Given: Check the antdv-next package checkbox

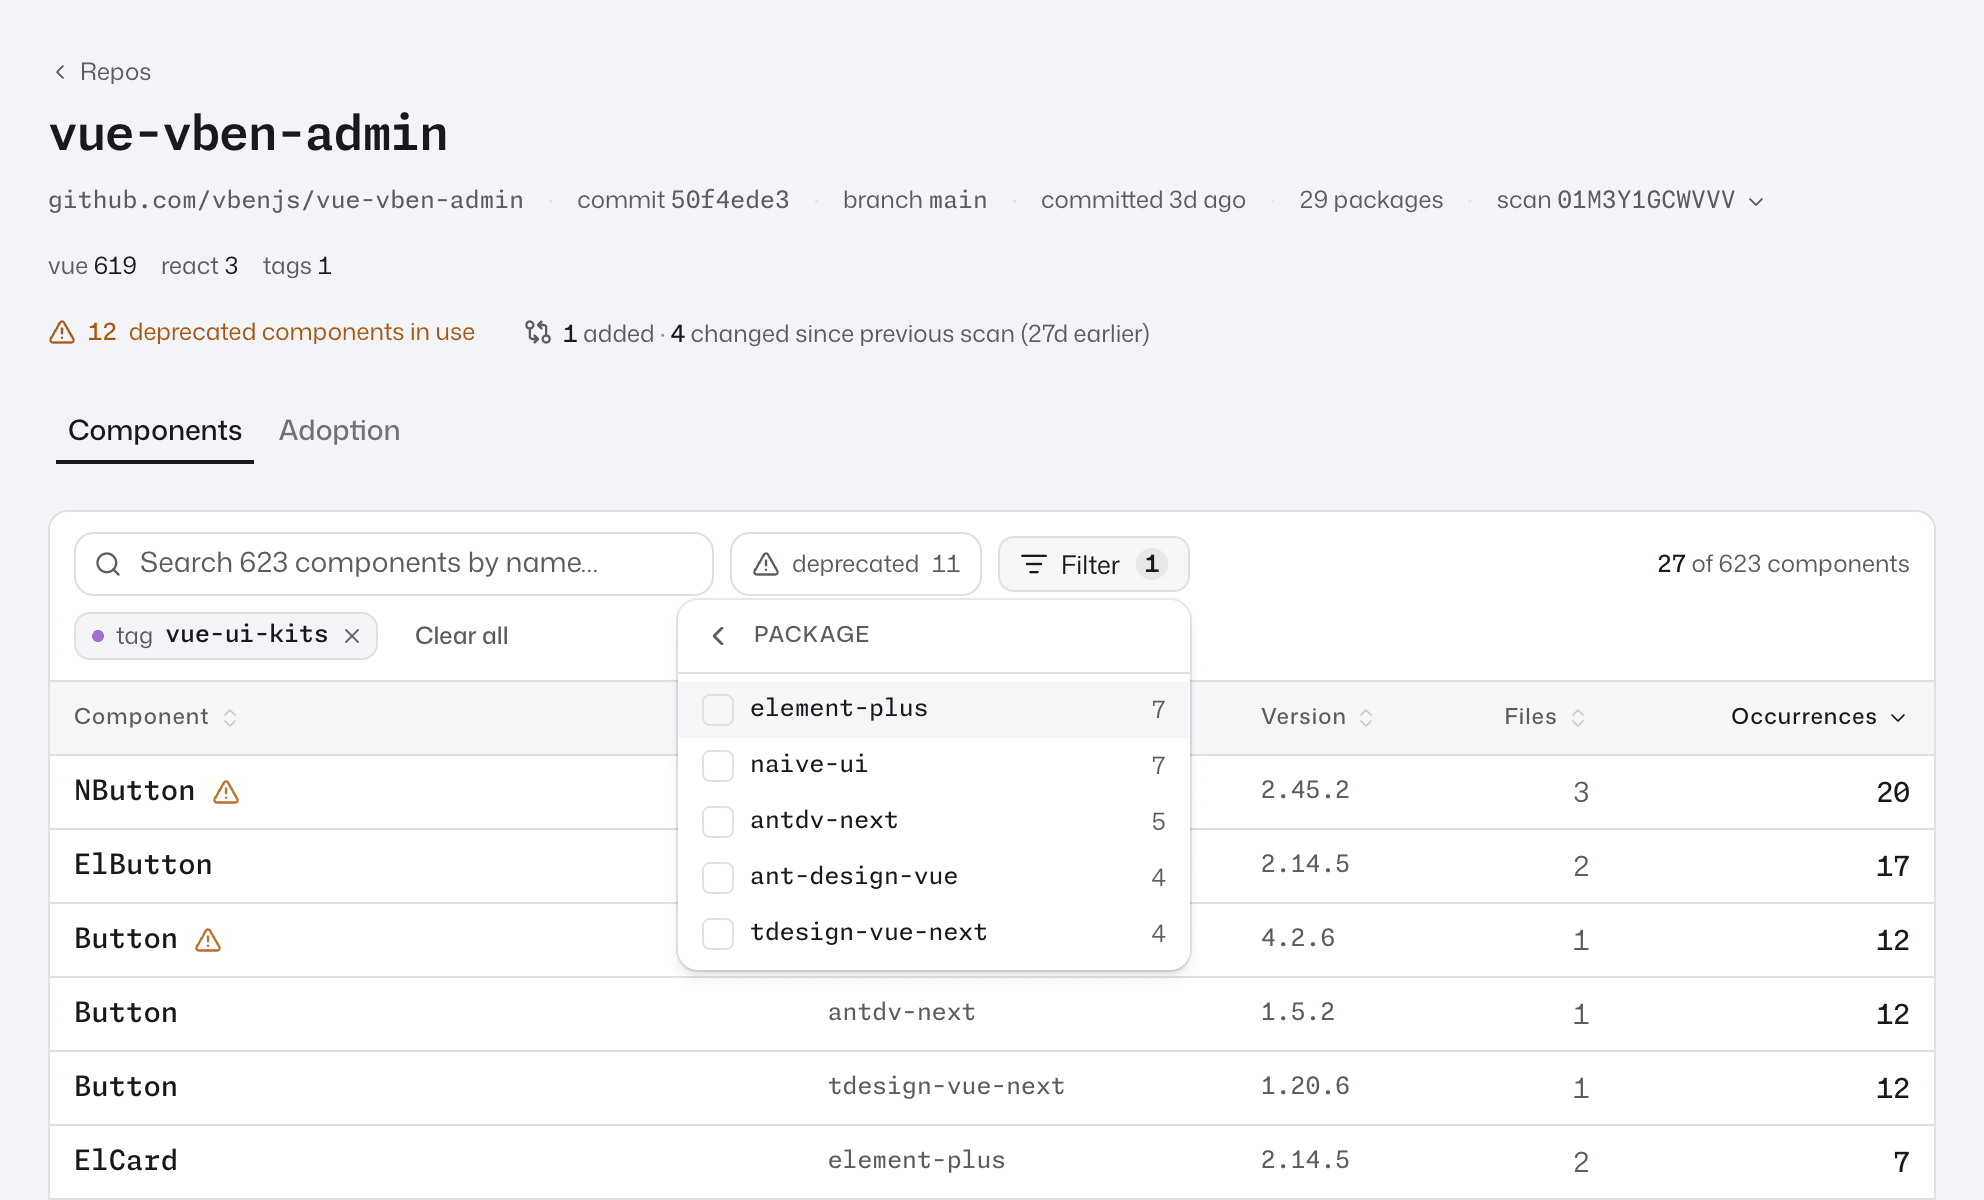Looking at the screenshot, I should tap(718, 822).
